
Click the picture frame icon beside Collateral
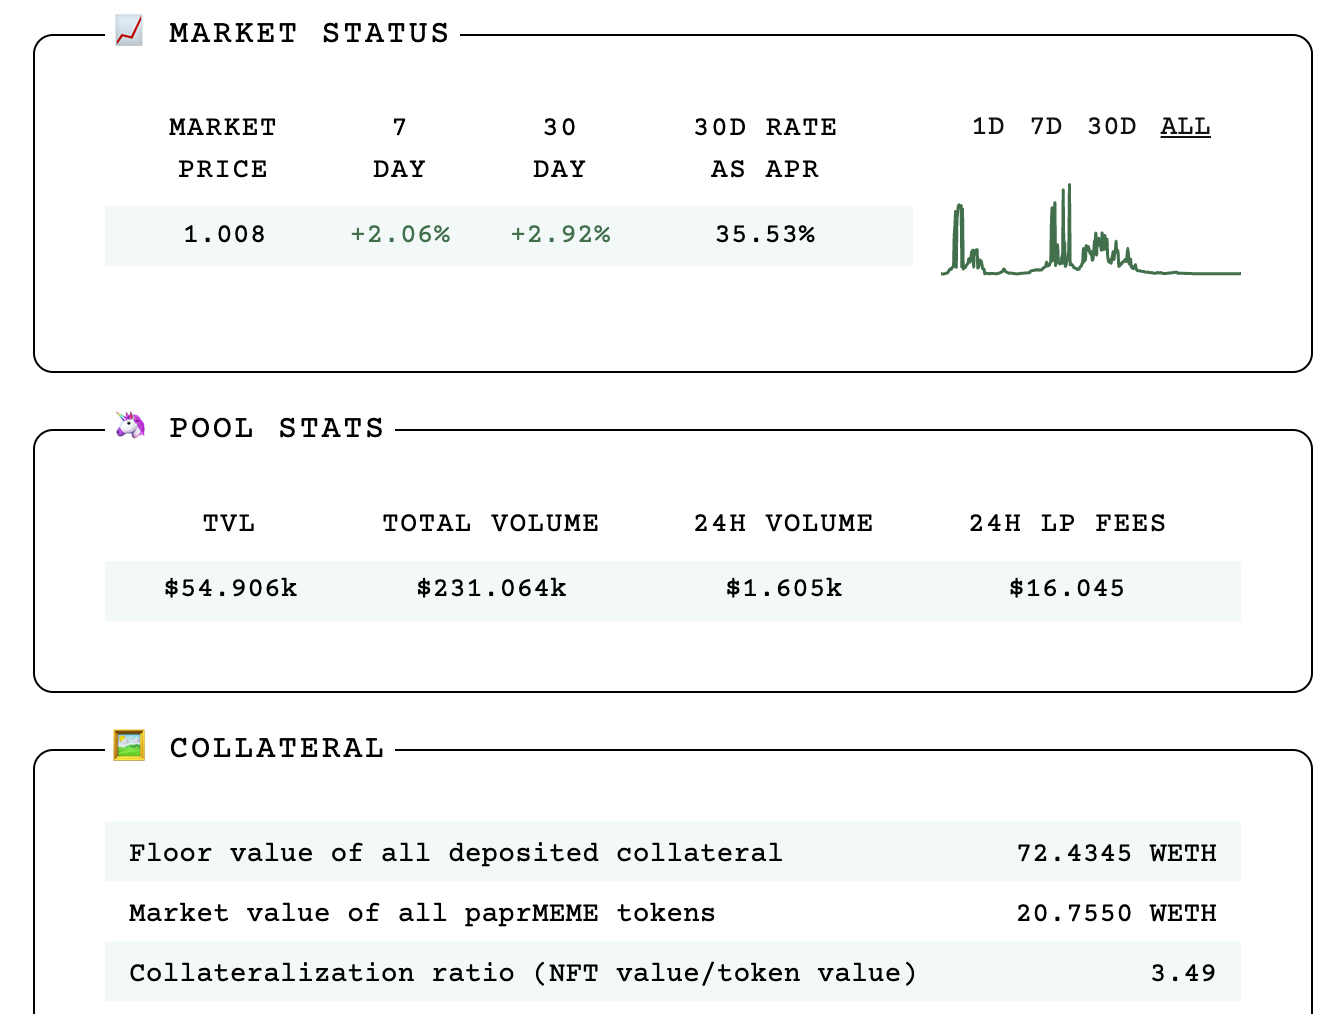tap(129, 746)
